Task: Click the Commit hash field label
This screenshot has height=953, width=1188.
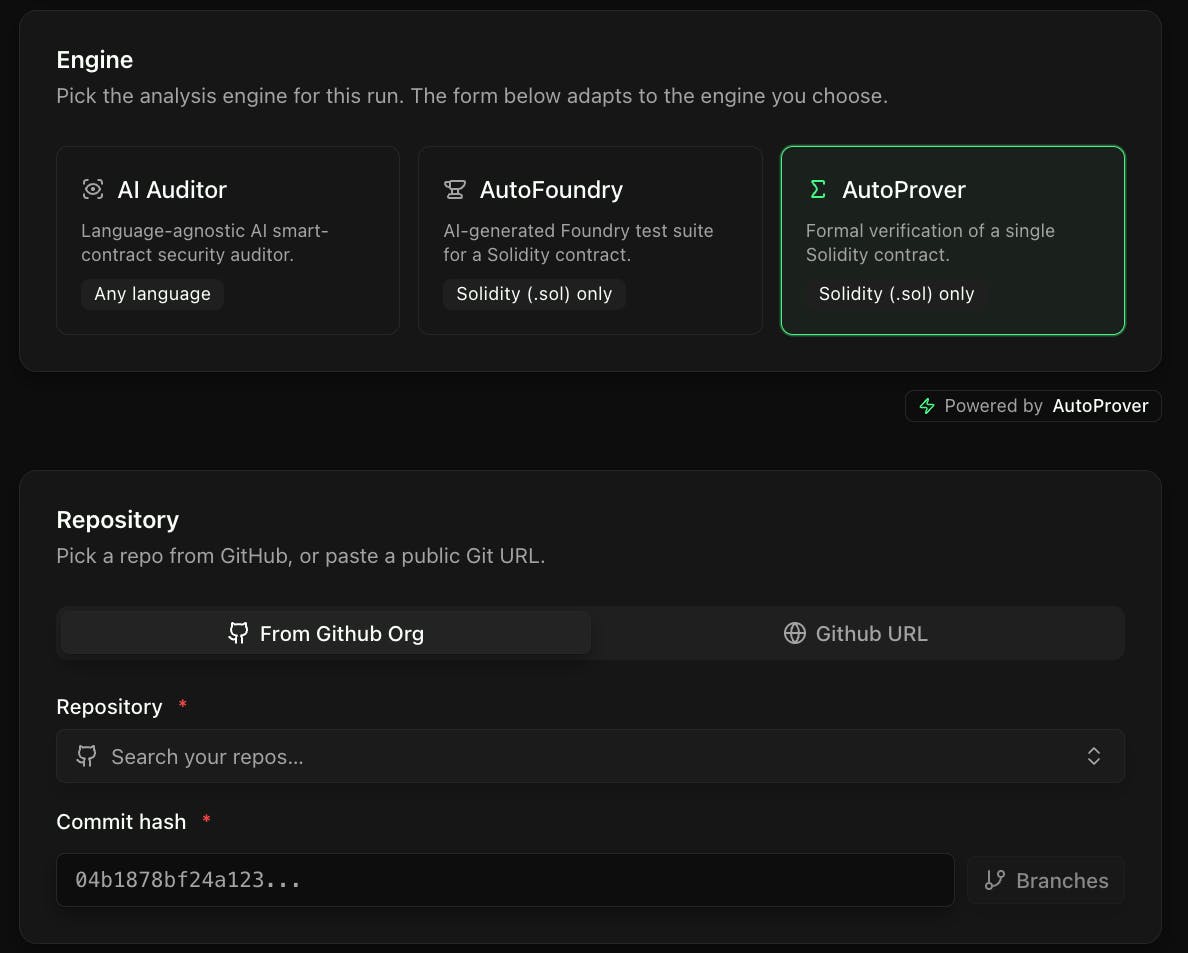Action: pos(121,822)
